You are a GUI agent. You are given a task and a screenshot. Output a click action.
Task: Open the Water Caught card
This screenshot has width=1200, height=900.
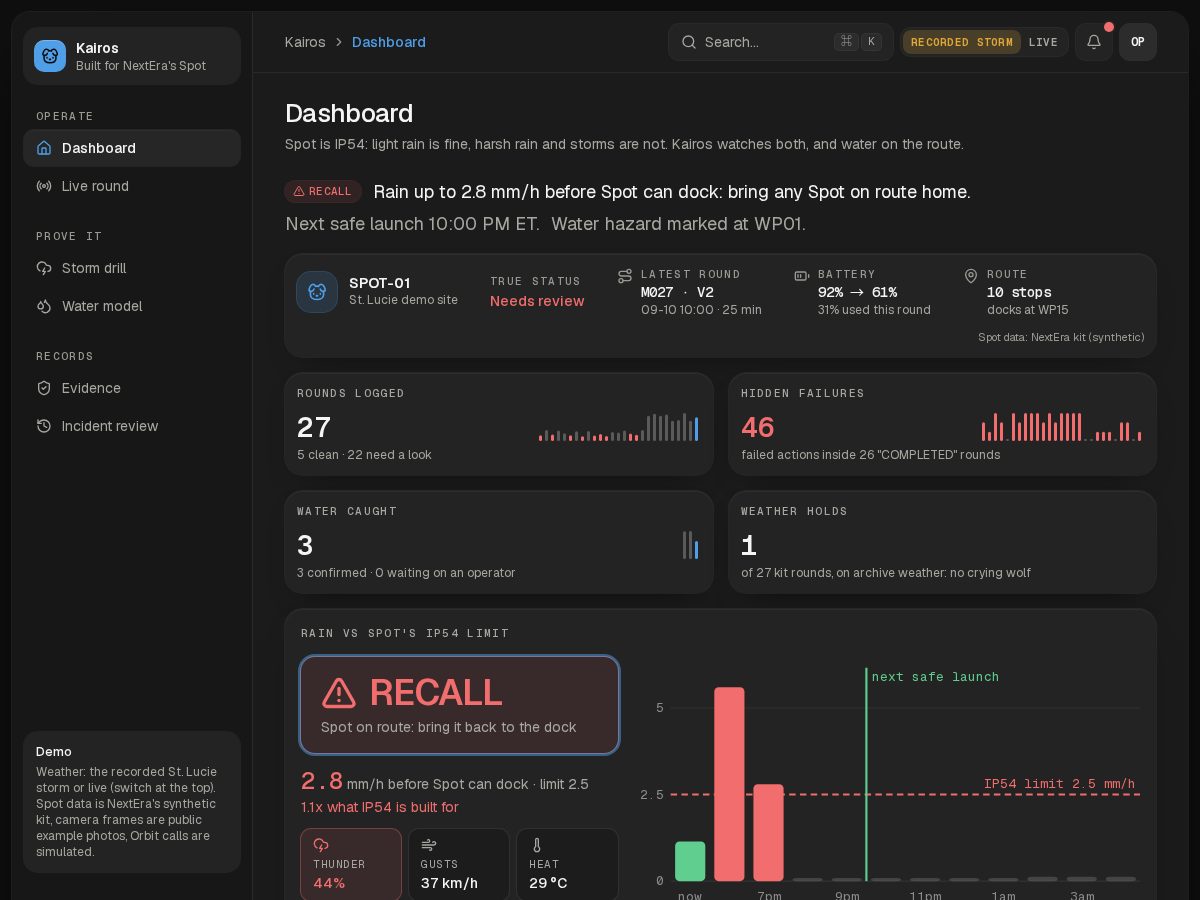[x=499, y=542]
